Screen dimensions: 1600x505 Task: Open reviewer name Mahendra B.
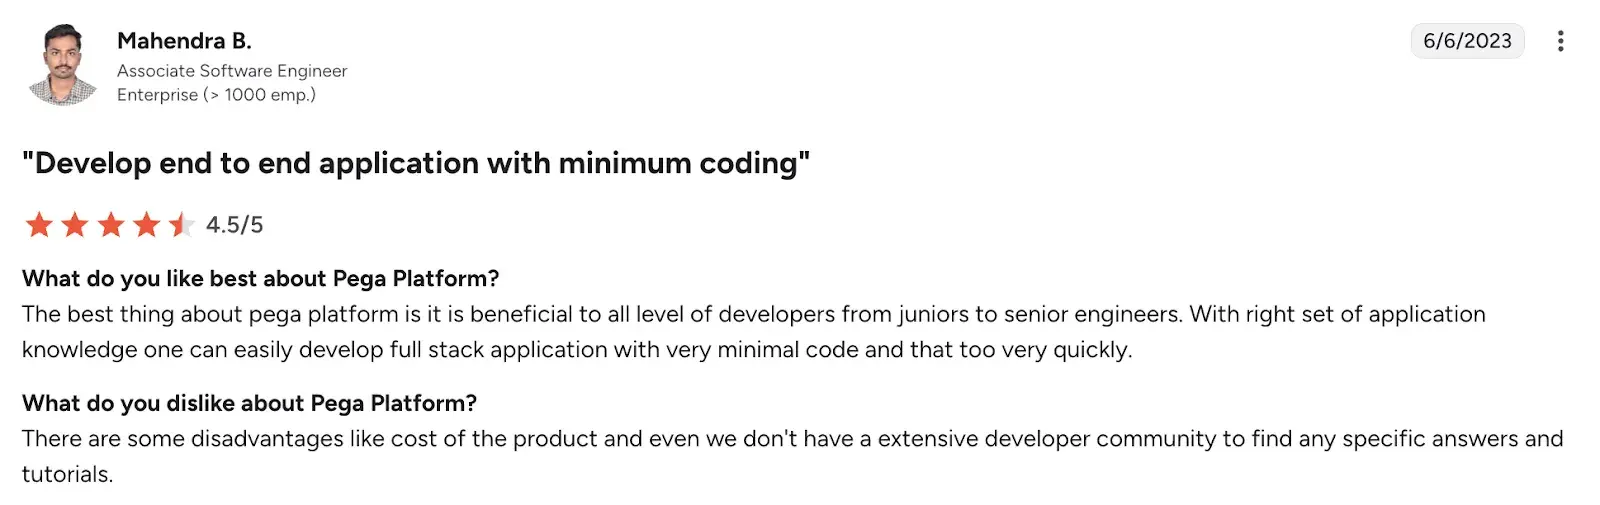(184, 41)
